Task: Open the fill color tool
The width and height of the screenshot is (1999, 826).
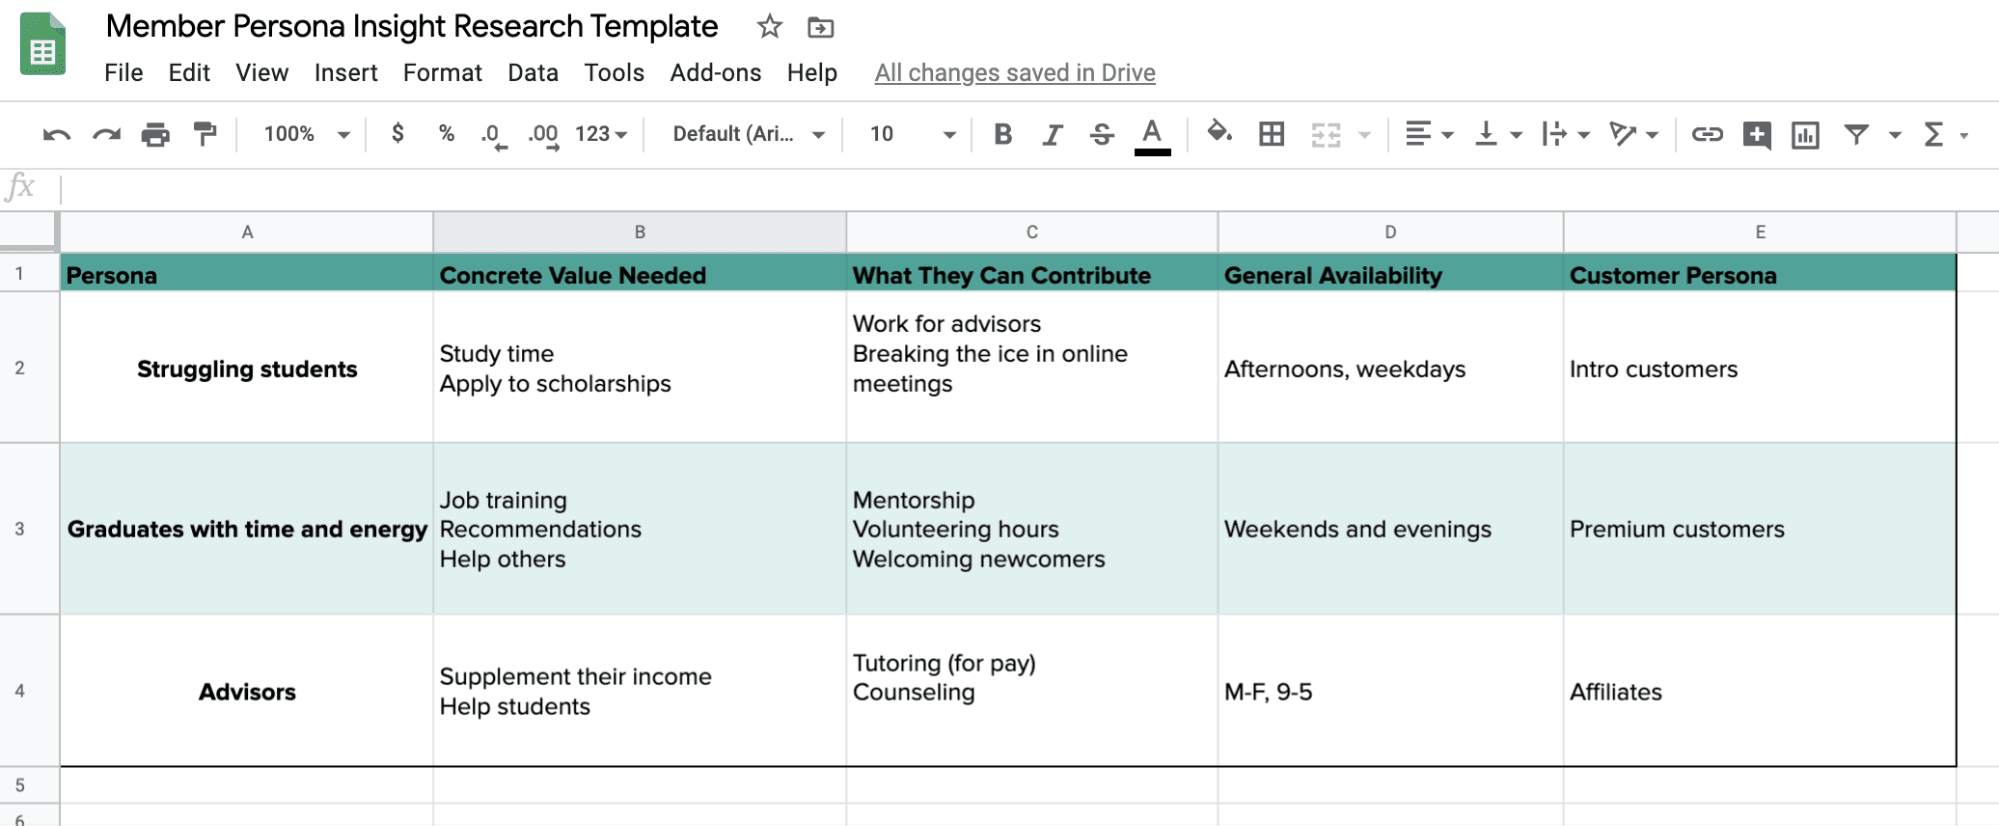Action: (1220, 133)
